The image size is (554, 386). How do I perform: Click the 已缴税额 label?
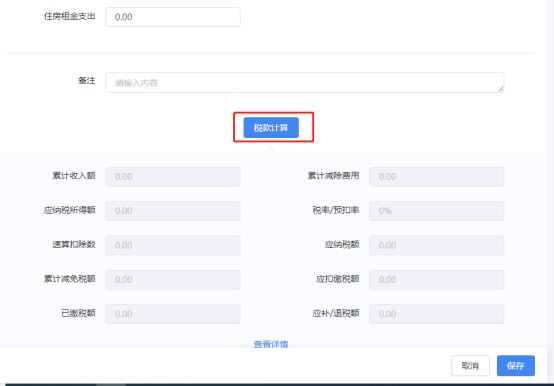click(78, 313)
